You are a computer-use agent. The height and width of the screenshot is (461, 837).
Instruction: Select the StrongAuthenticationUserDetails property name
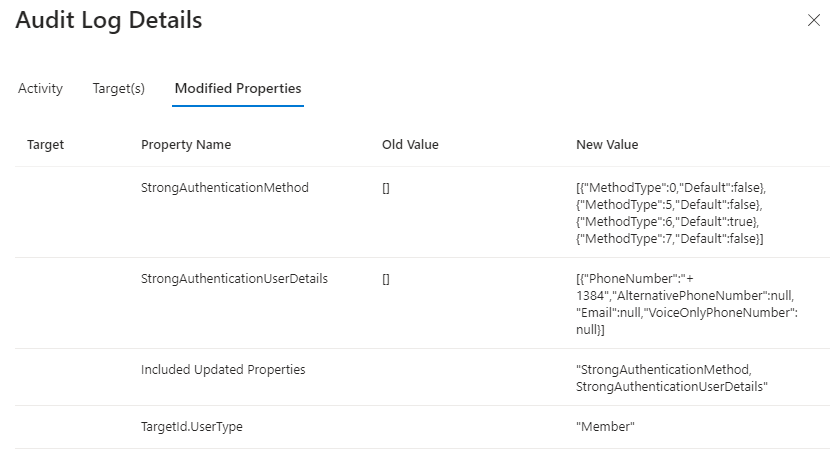tap(234, 278)
